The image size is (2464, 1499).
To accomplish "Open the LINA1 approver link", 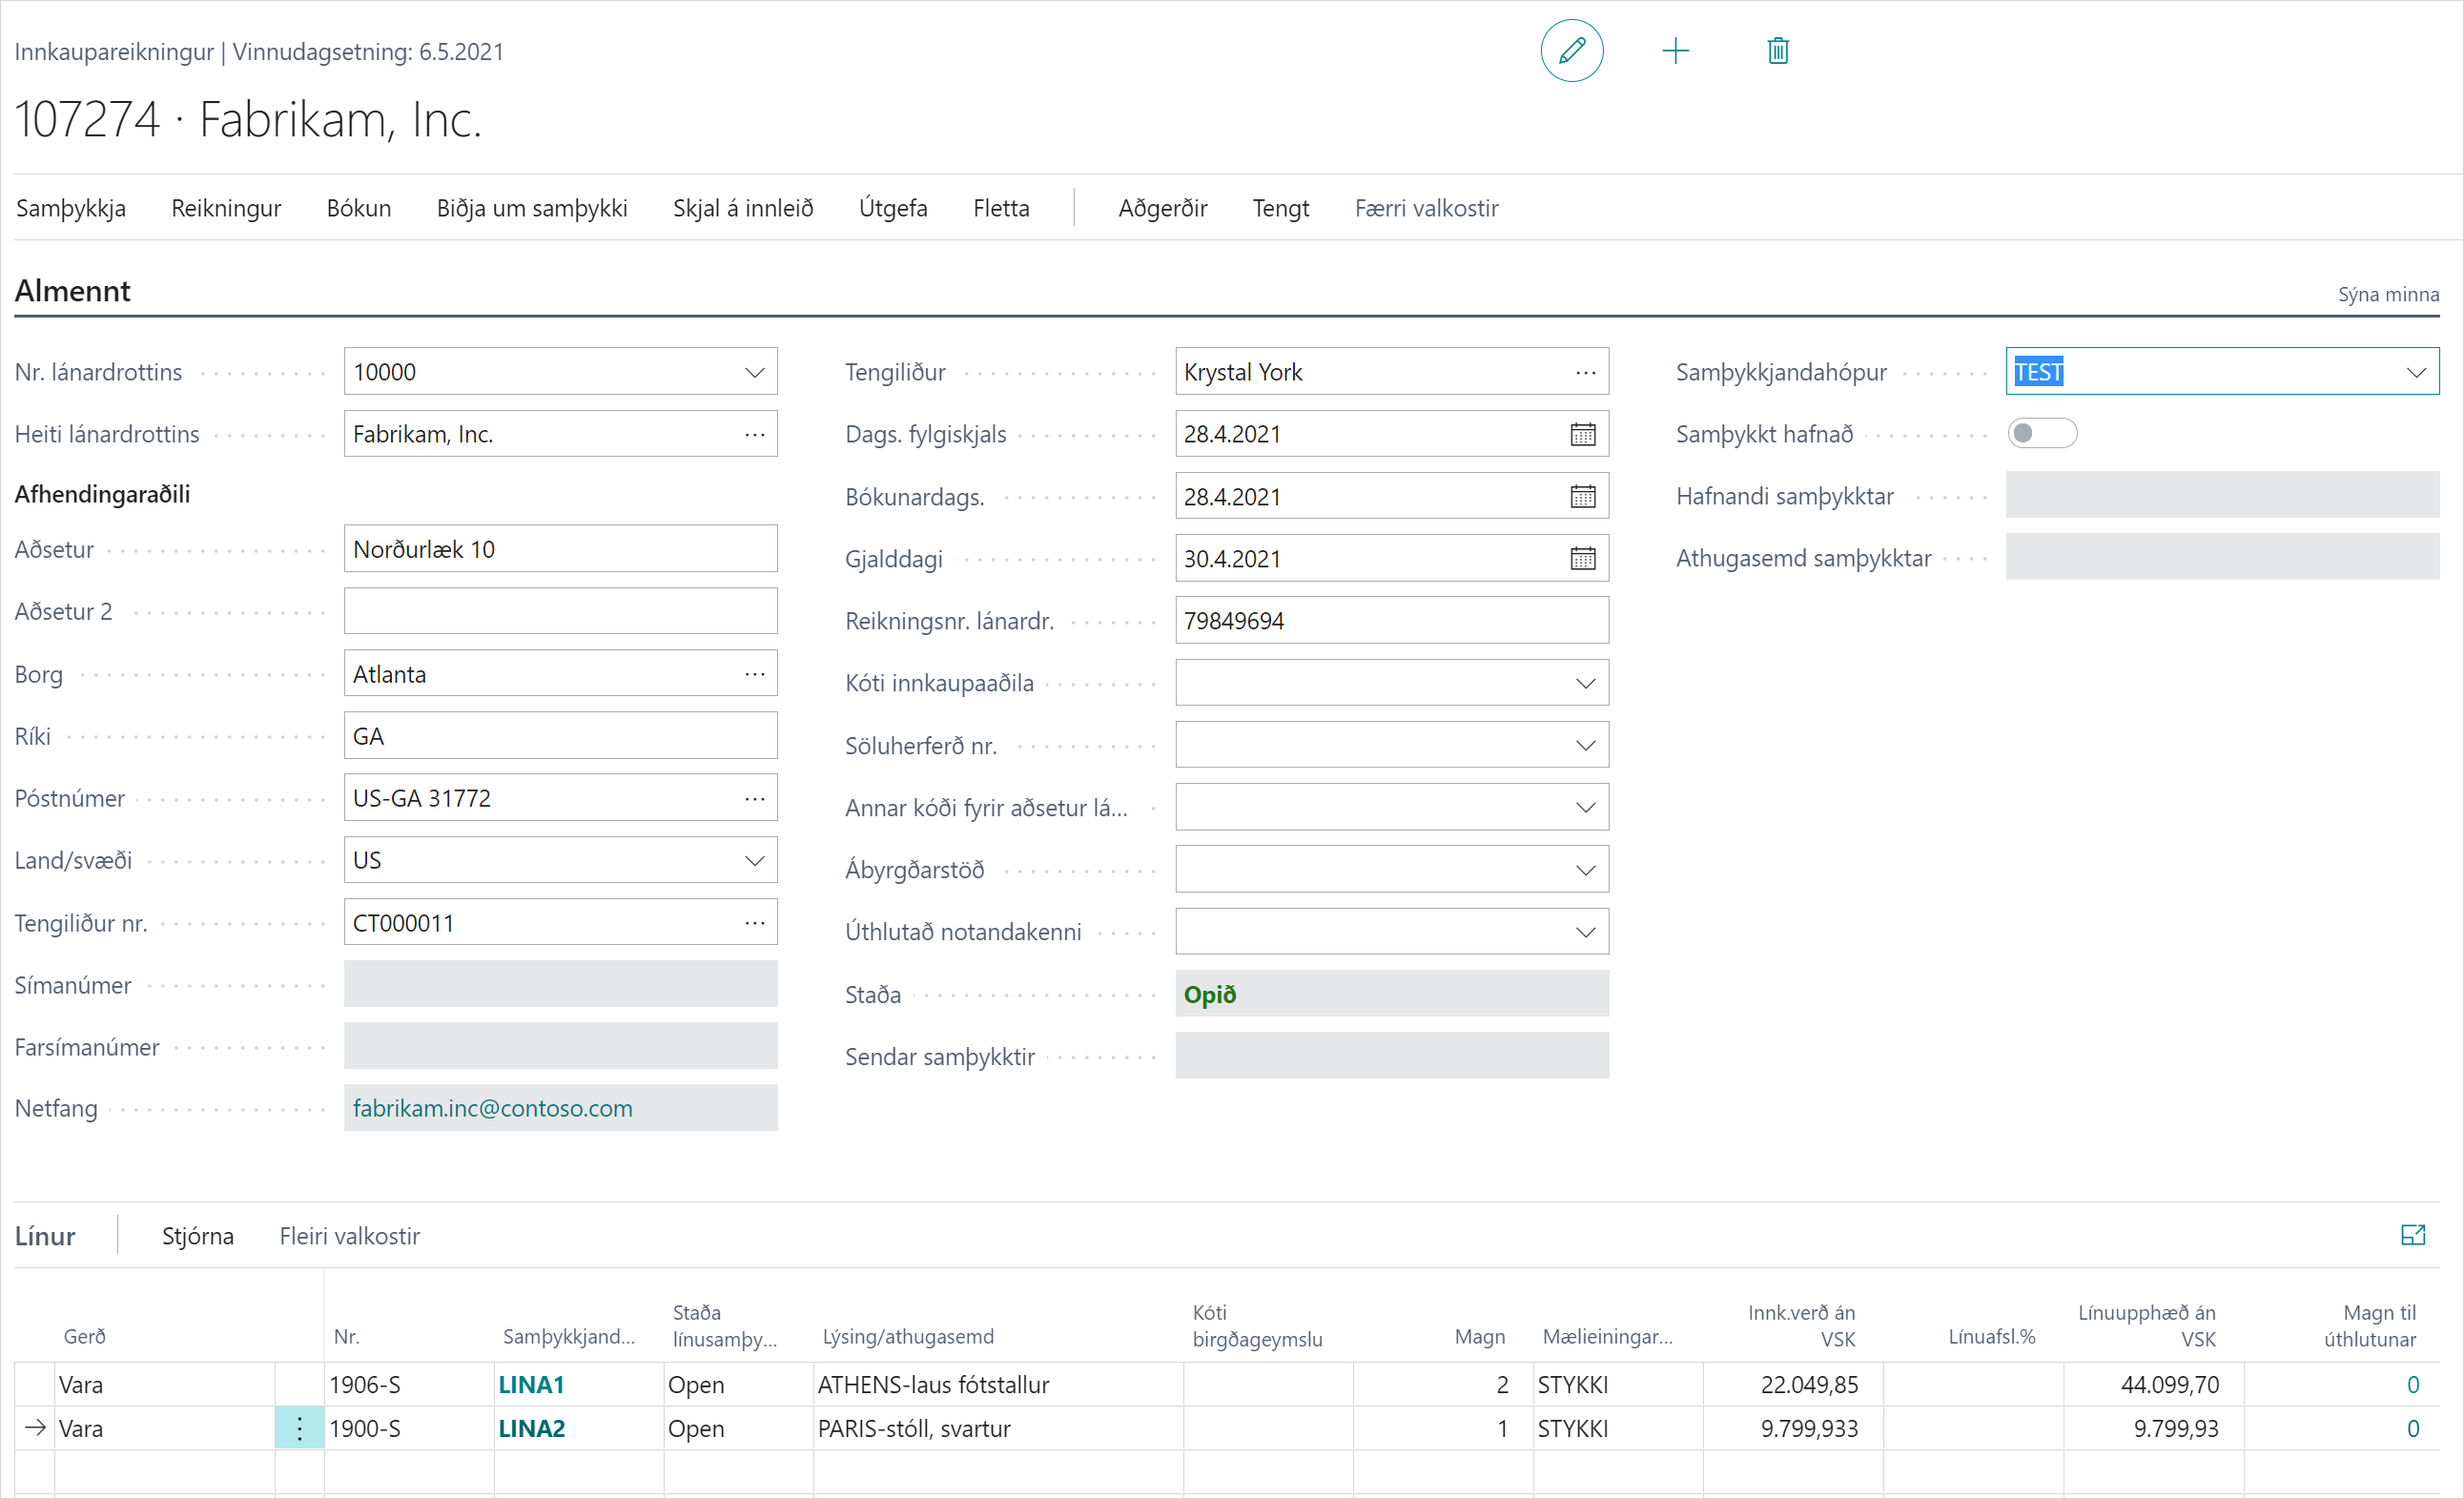I will (x=531, y=1384).
